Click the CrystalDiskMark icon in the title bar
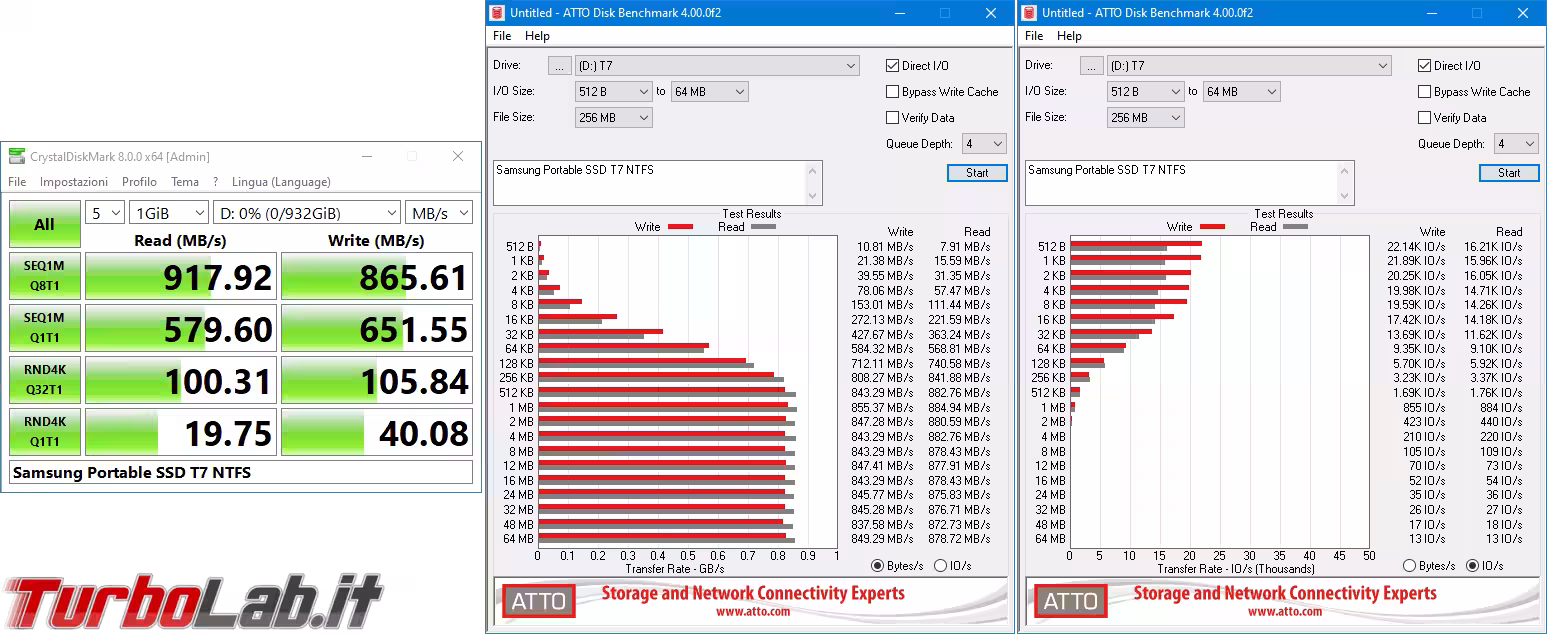The height and width of the screenshot is (634, 1548). pos(16,156)
